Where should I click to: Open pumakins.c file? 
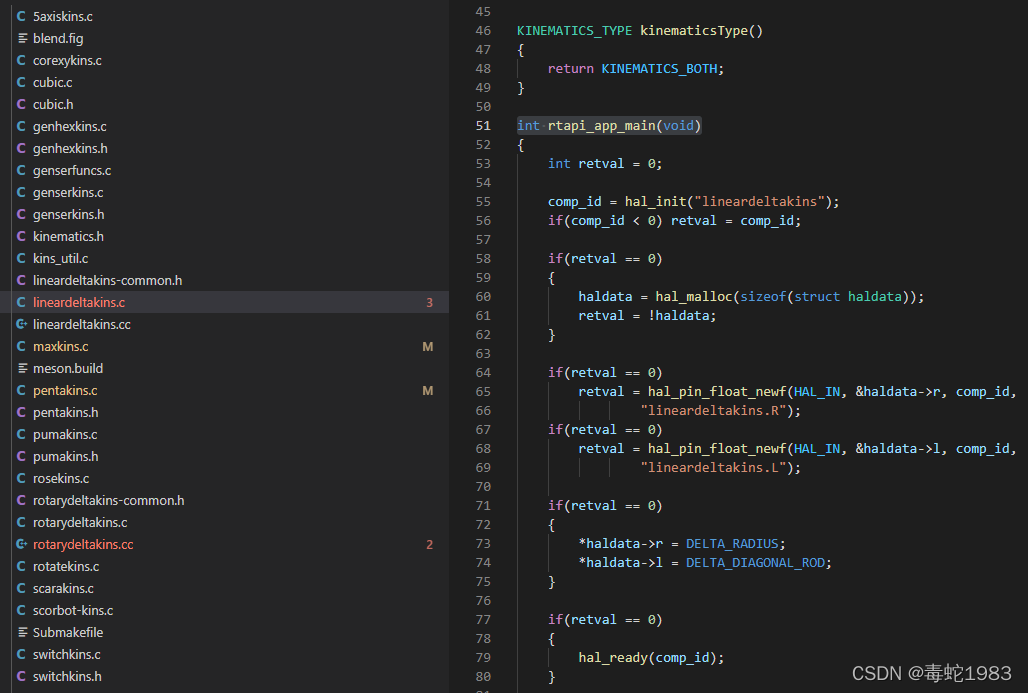pyautogui.click(x=66, y=434)
